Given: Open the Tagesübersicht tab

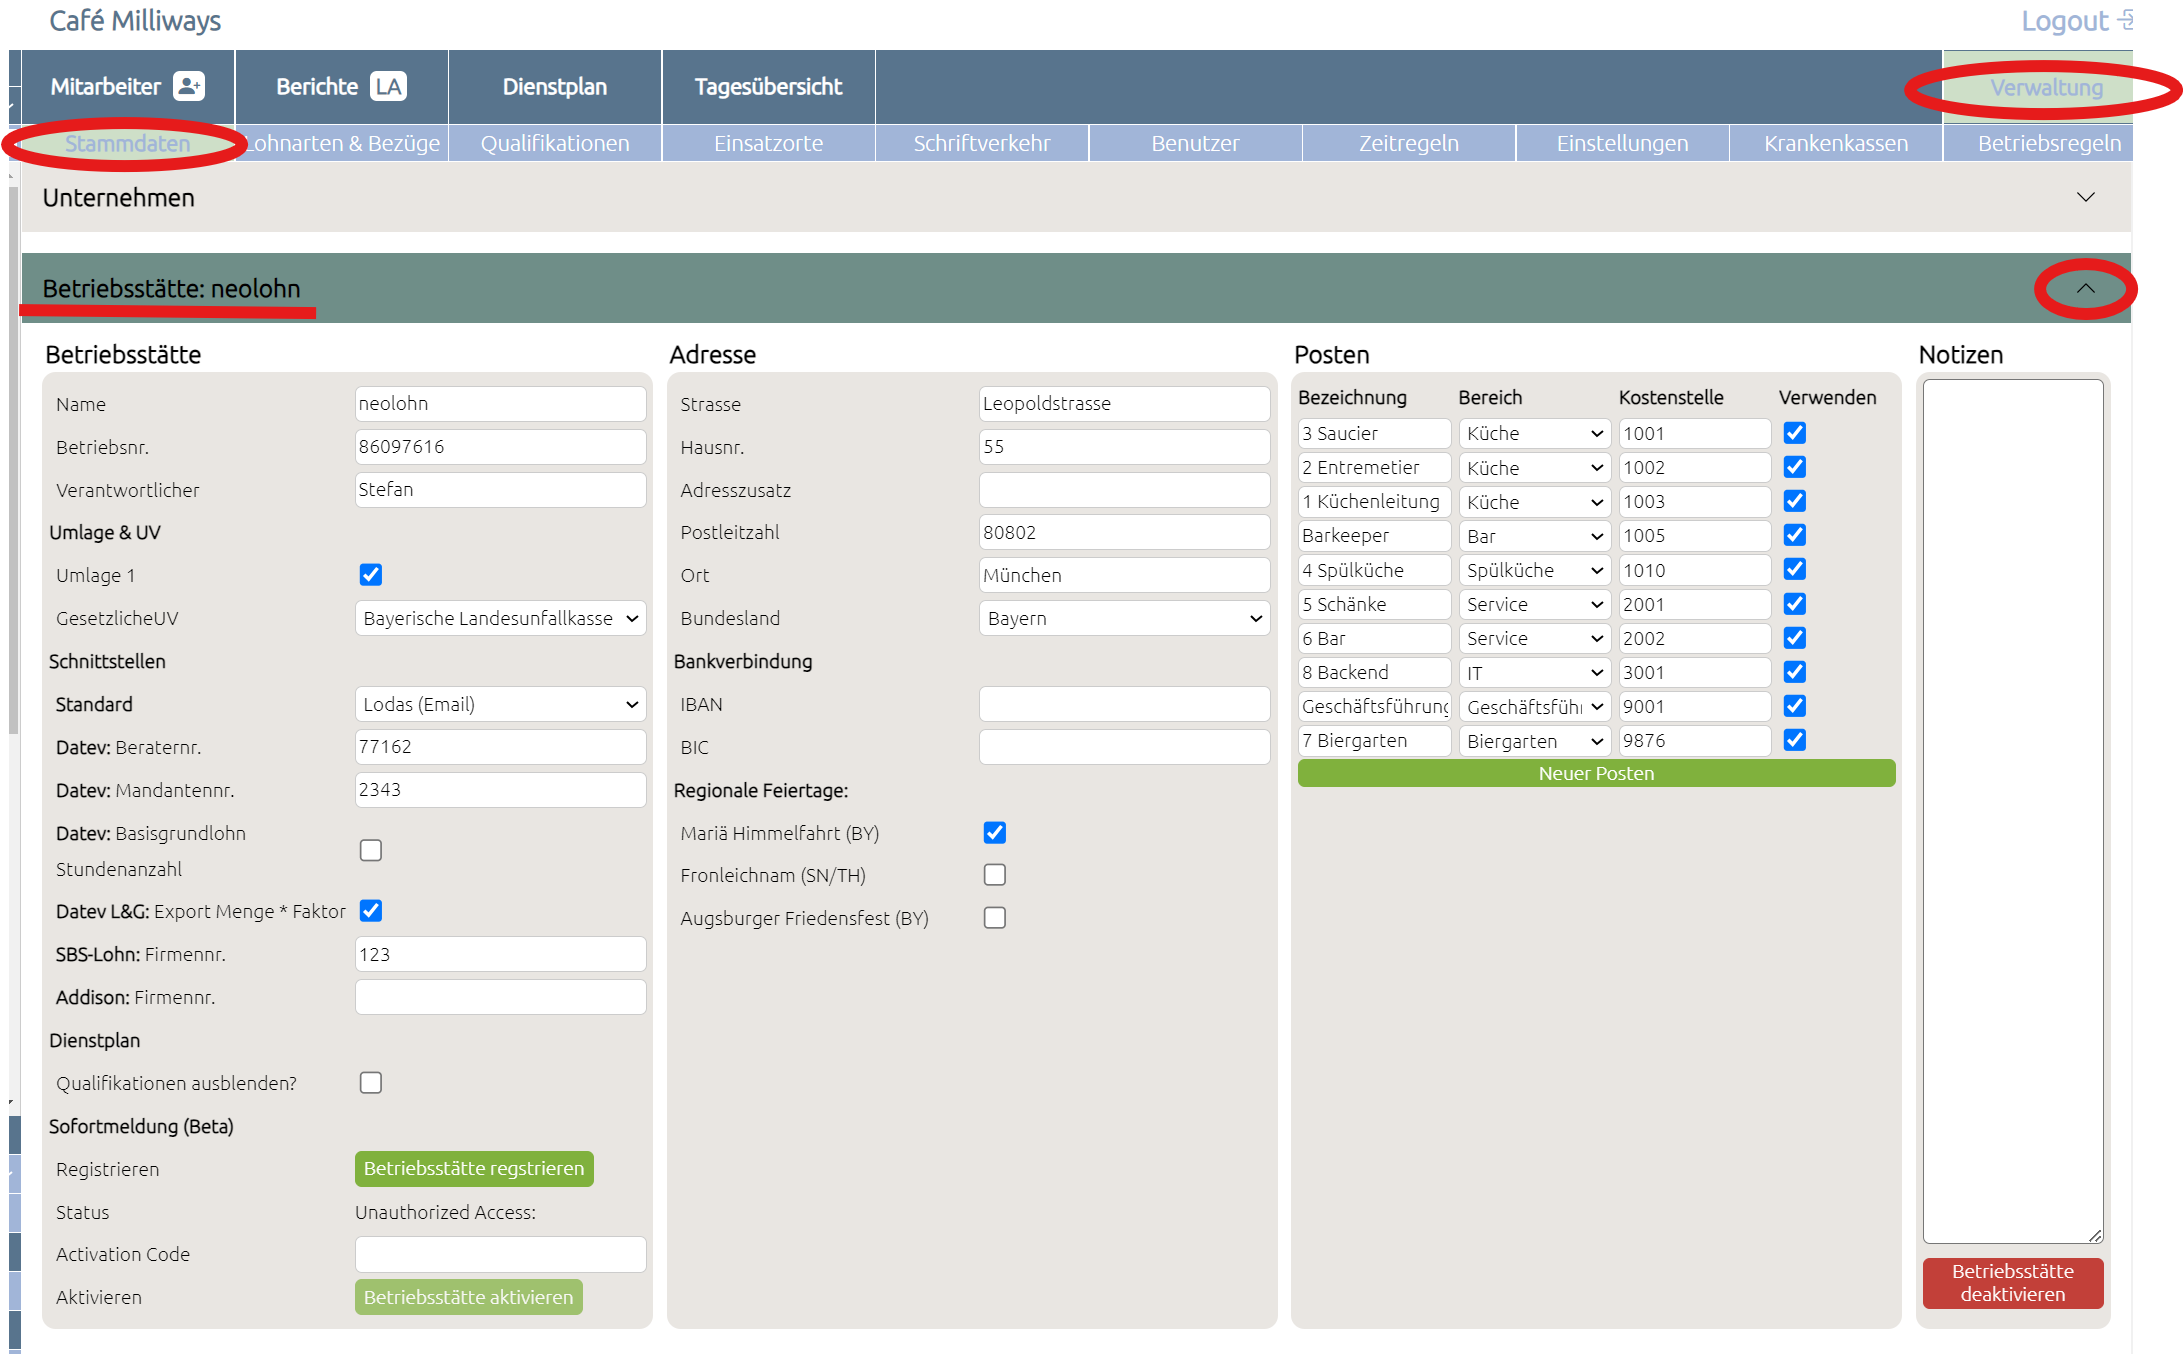Looking at the screenshot, I should coord(768,87).
